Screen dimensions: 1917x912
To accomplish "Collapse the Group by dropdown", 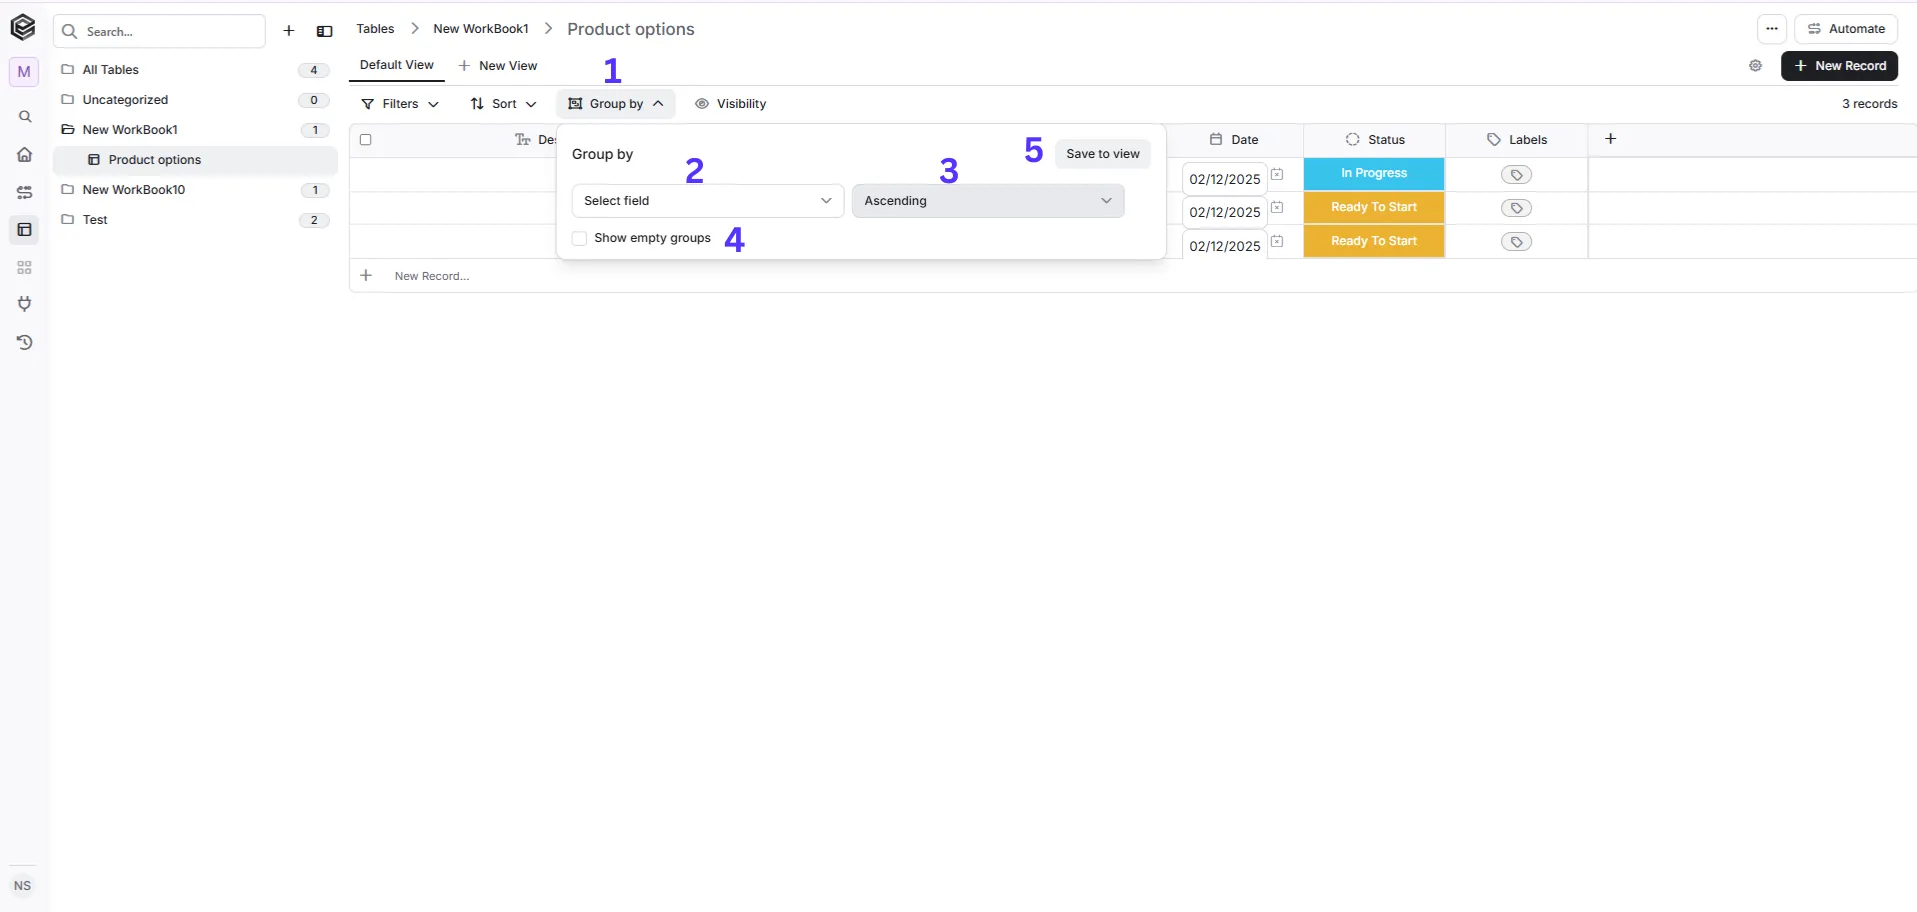I will pos(616,104).
